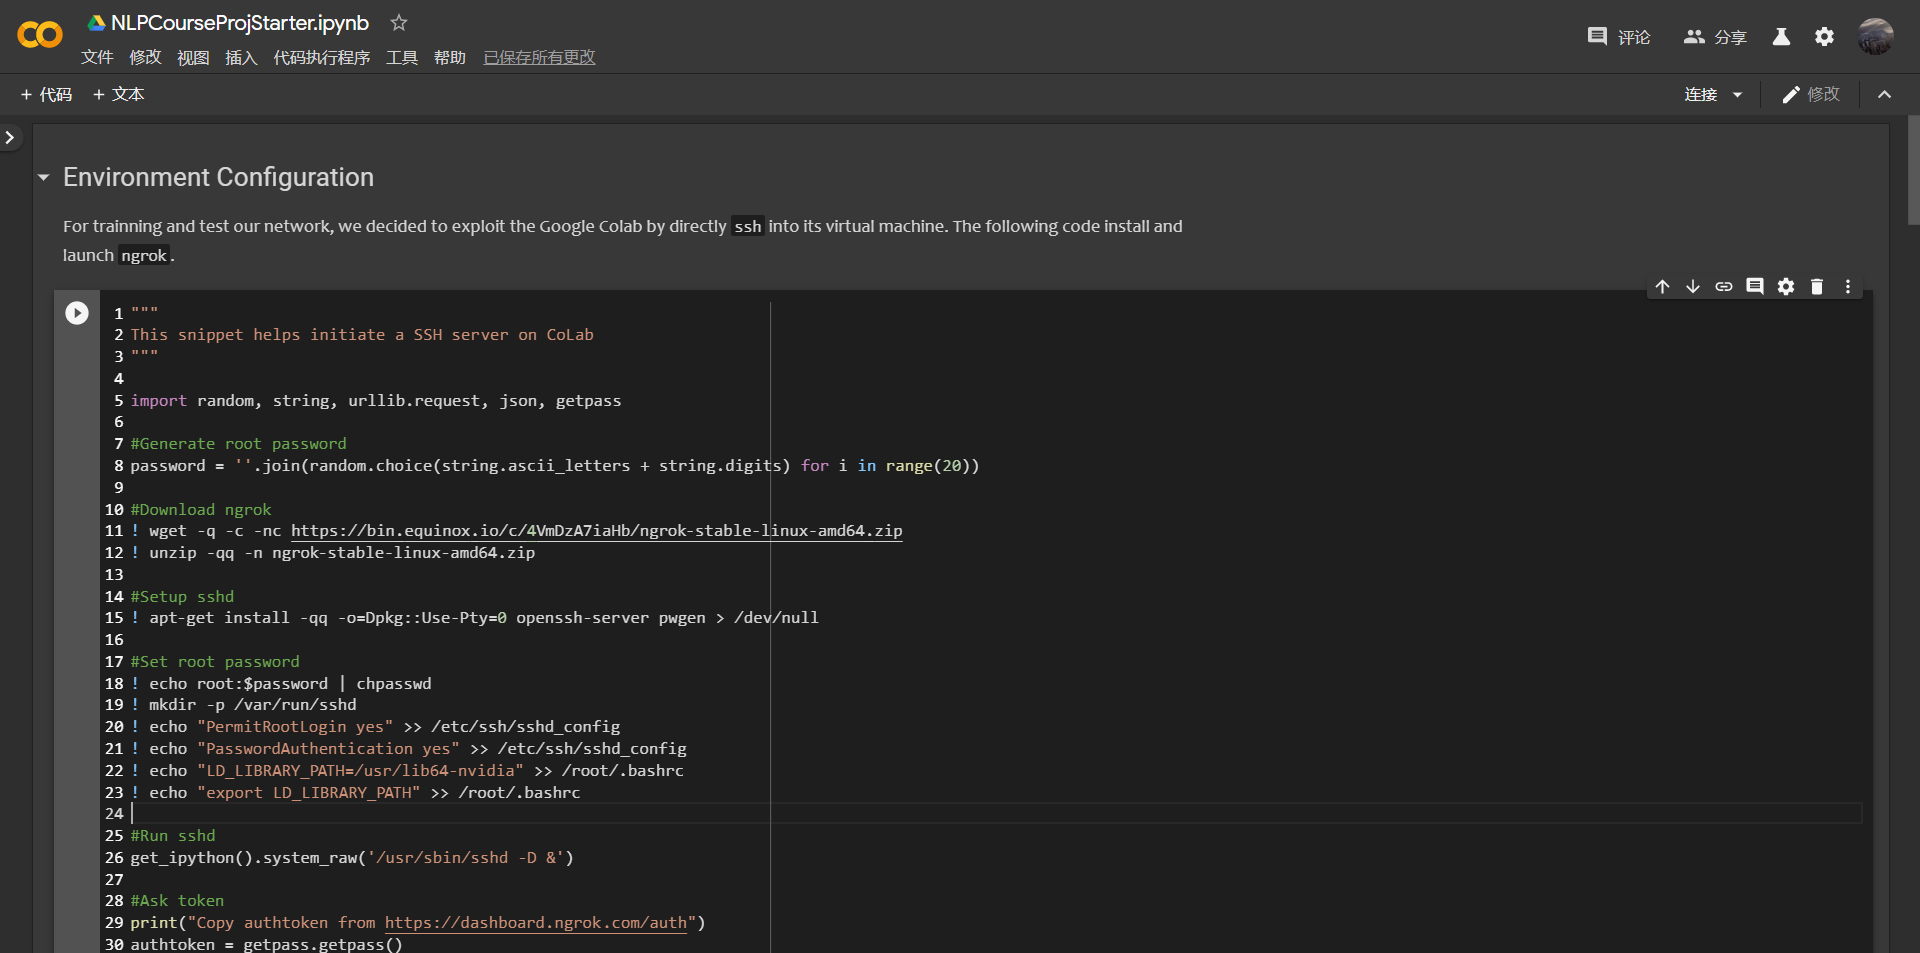Run the SSH setup code cell
Screen dimensions: 1920x953
pyautogui.click(x=77, y=313)
